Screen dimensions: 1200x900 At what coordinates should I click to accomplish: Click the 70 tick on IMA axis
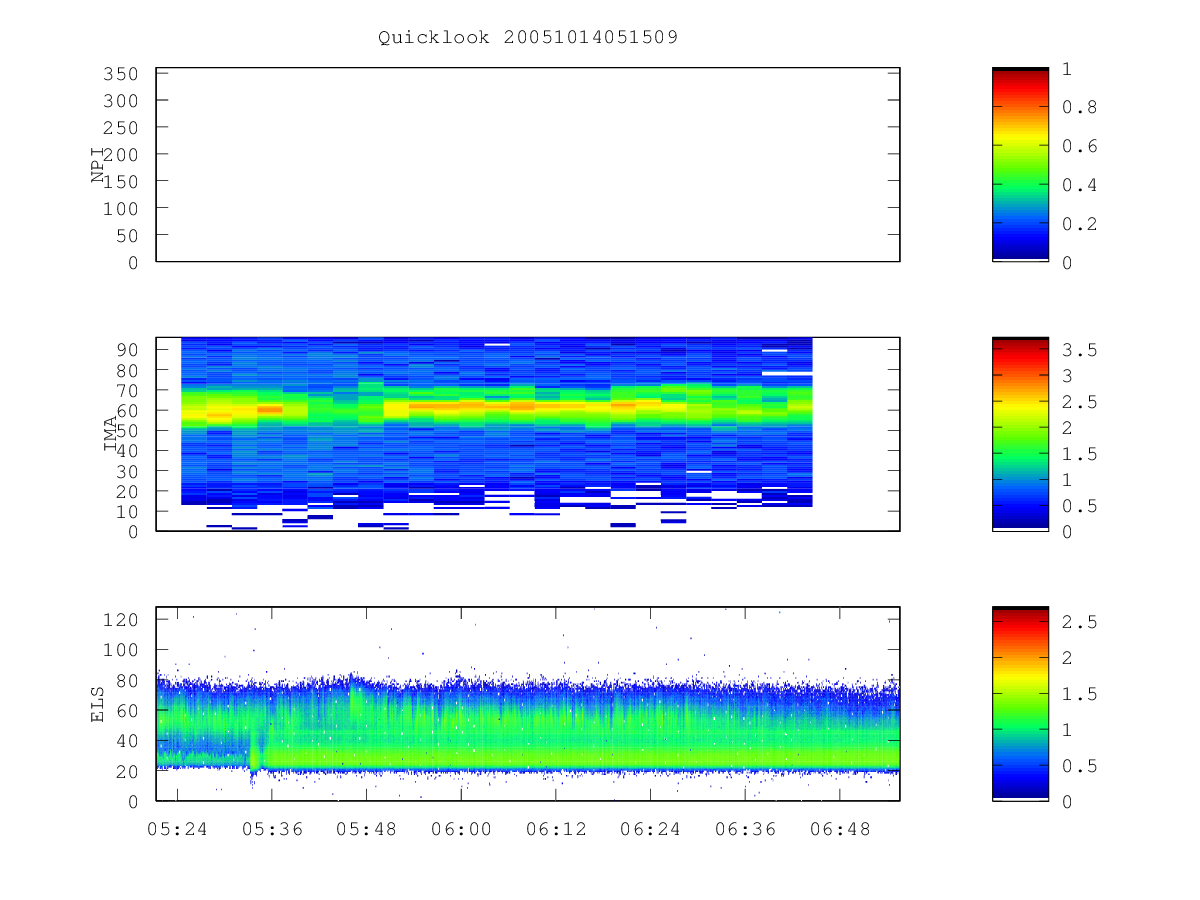[126, 390]
